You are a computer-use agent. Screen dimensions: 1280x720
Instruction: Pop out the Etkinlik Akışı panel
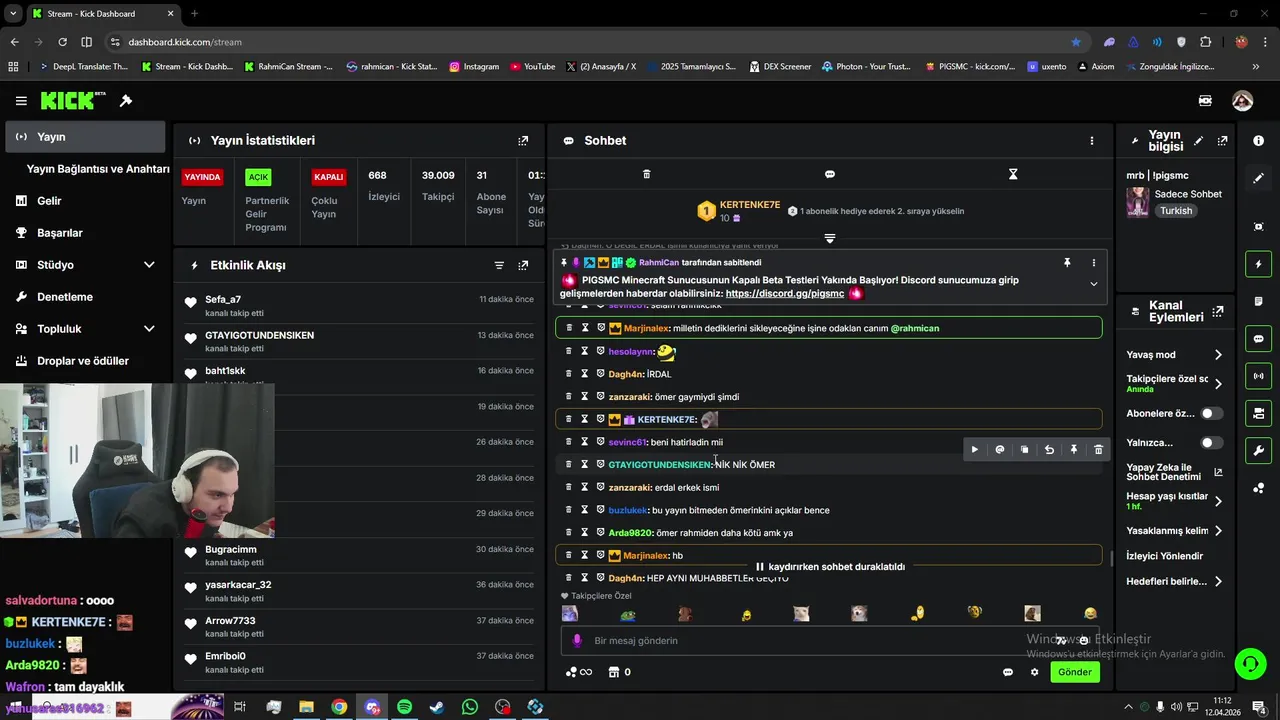(523, 265)
